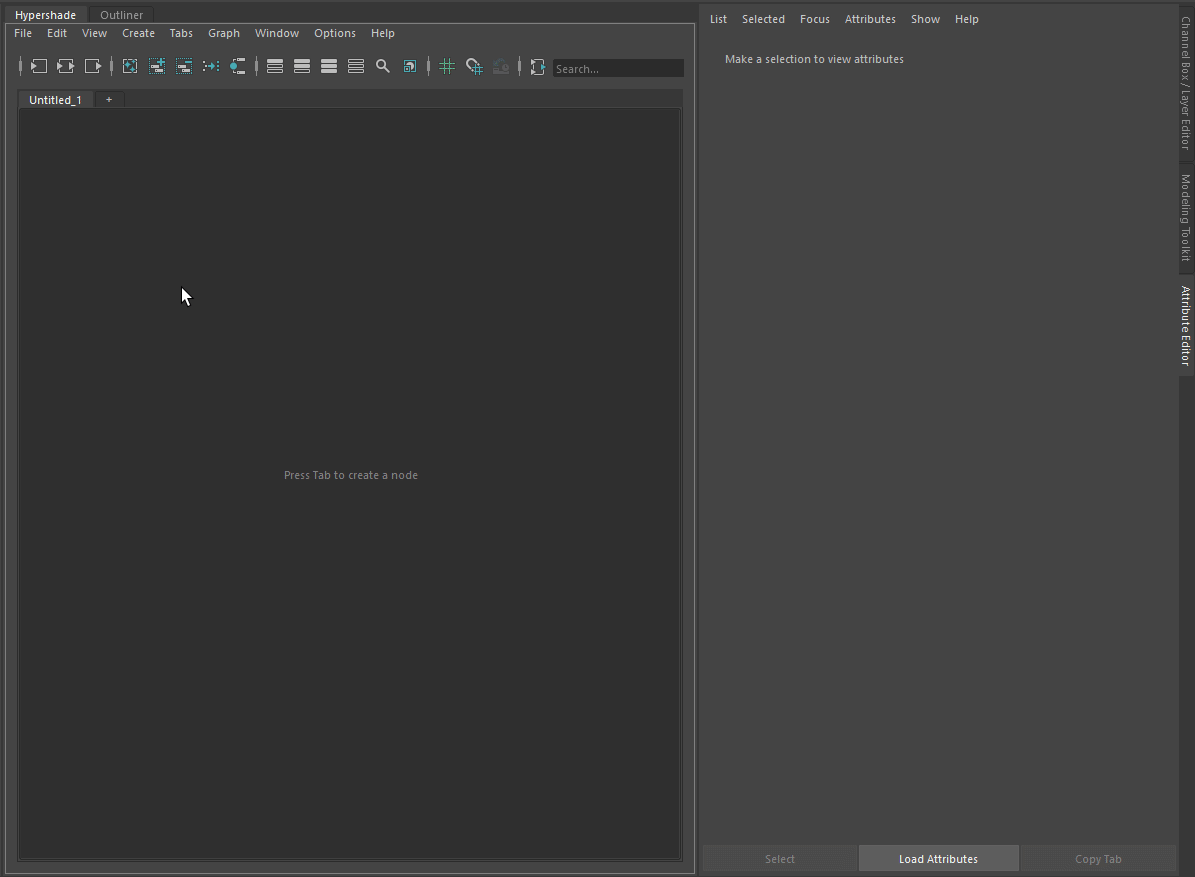This screenshot has height=877, width=1195.
Task: Switch to the Outliner tab
Action: tap(121, 14)
